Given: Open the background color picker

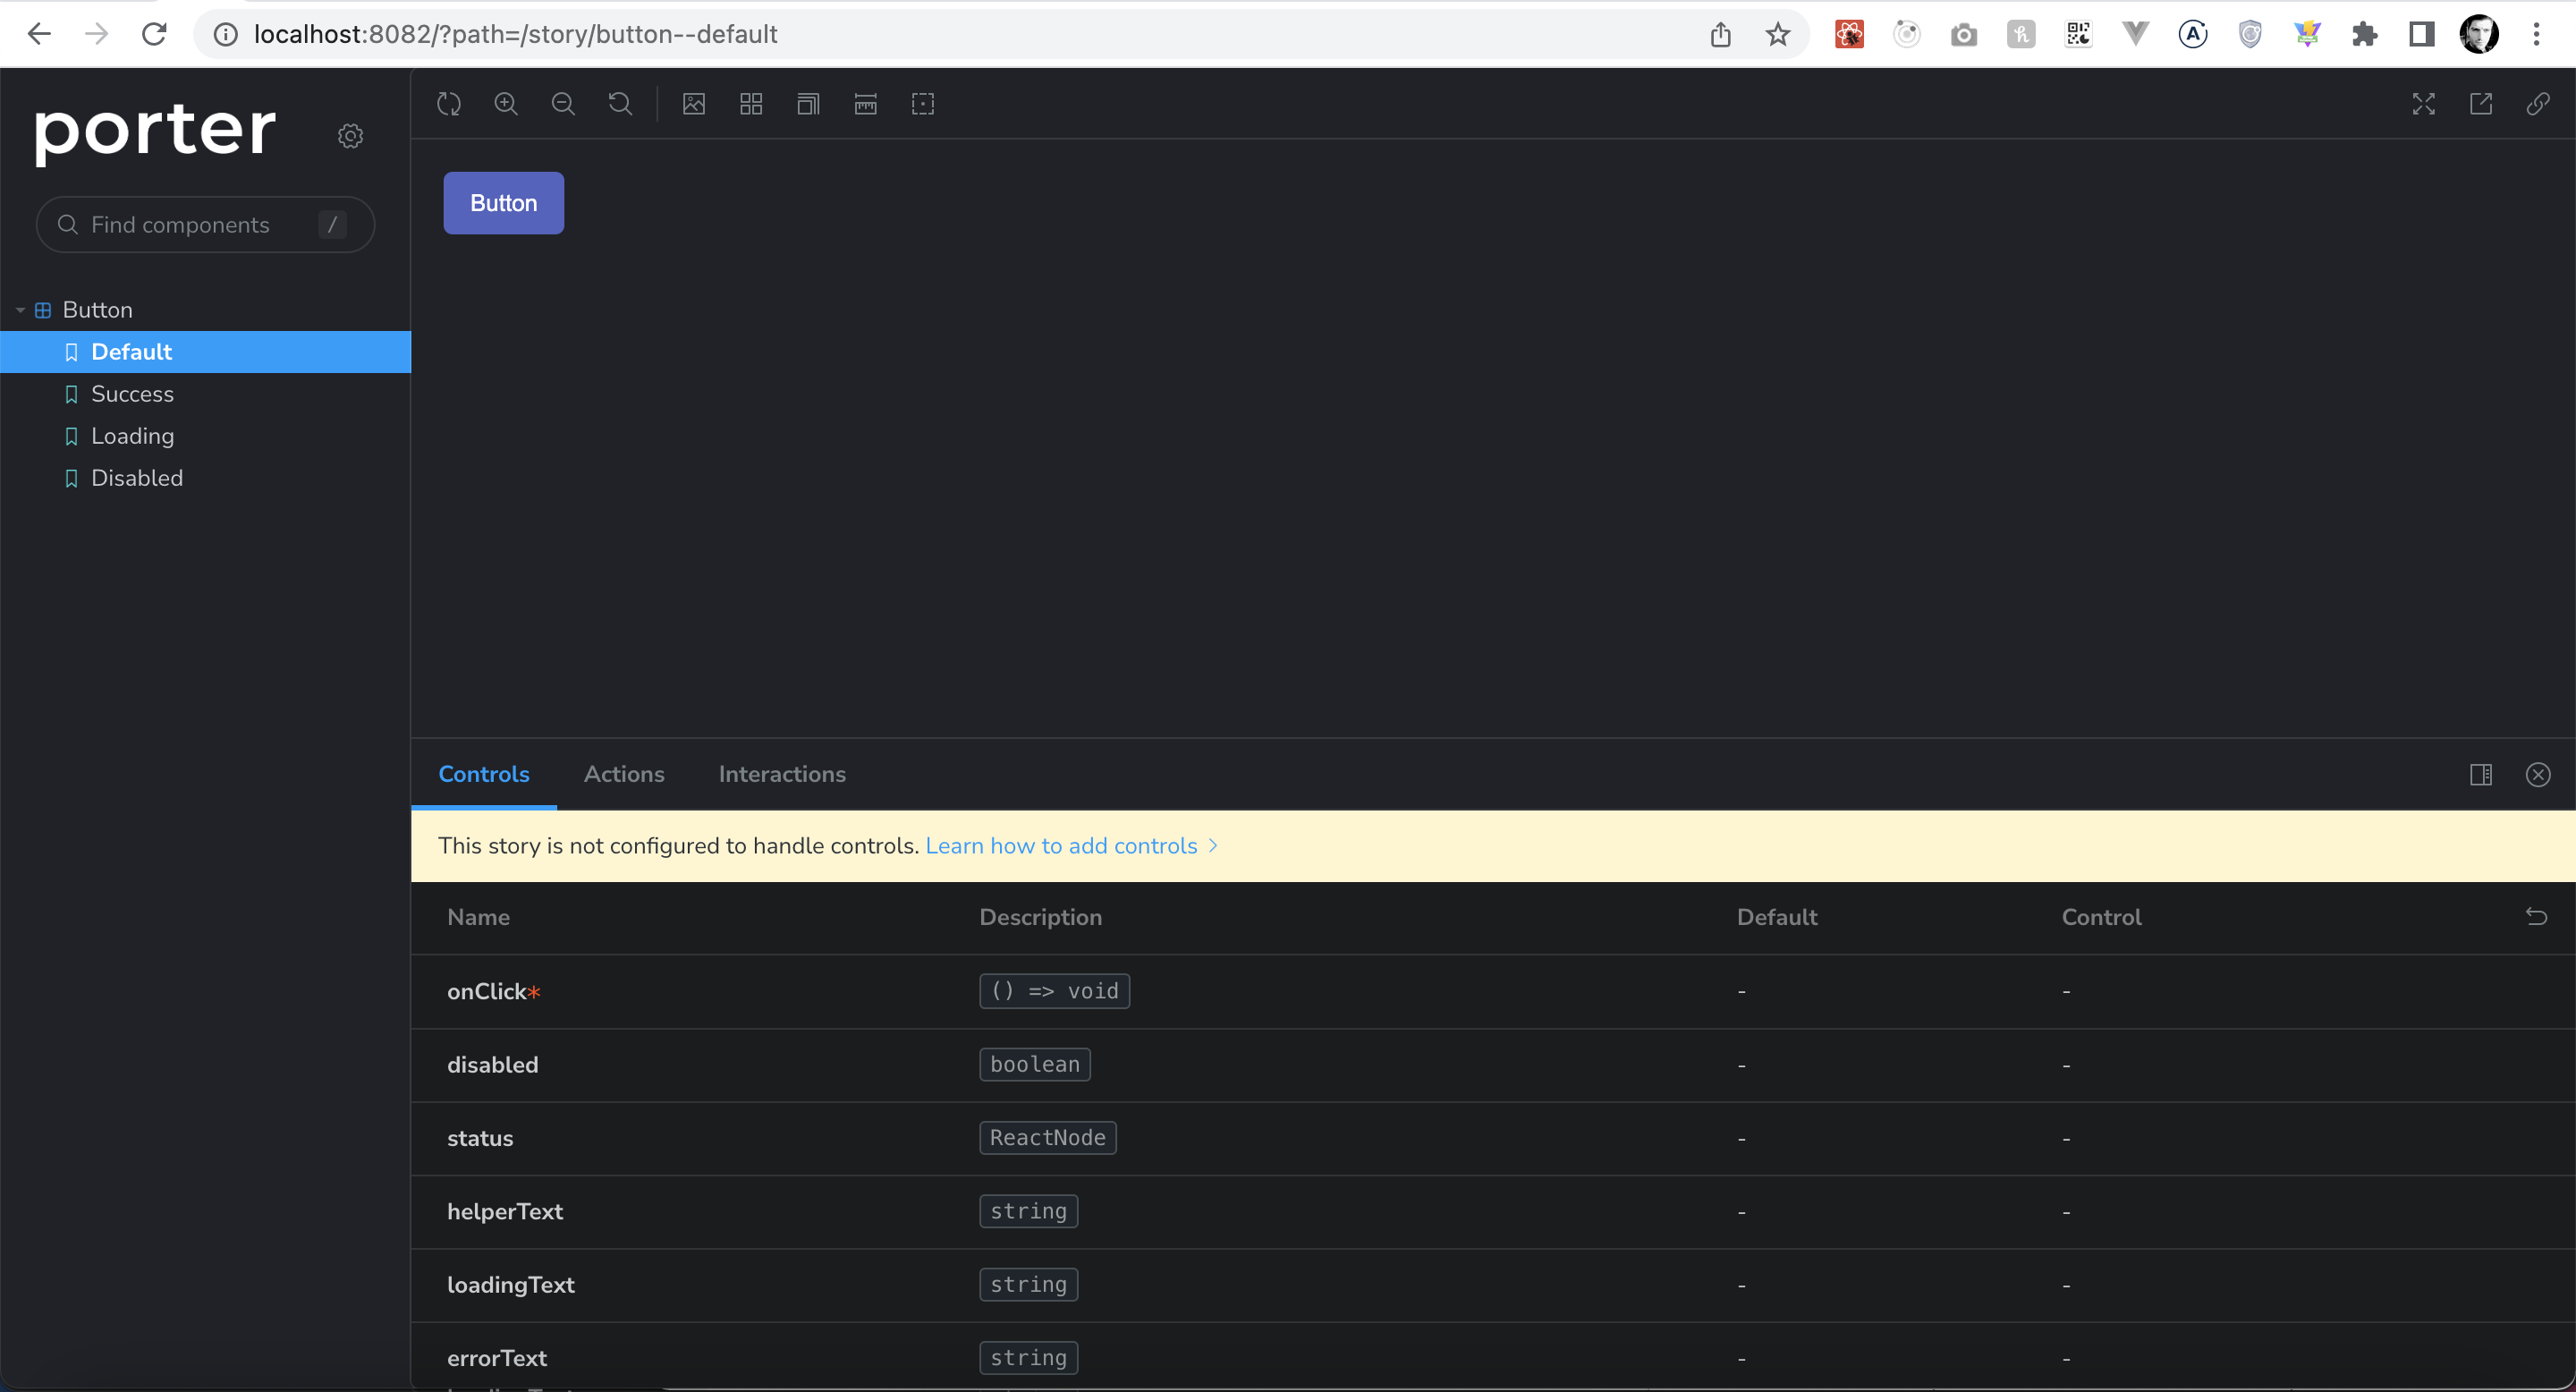Looking at the screenshot, I should click(694, 104).
